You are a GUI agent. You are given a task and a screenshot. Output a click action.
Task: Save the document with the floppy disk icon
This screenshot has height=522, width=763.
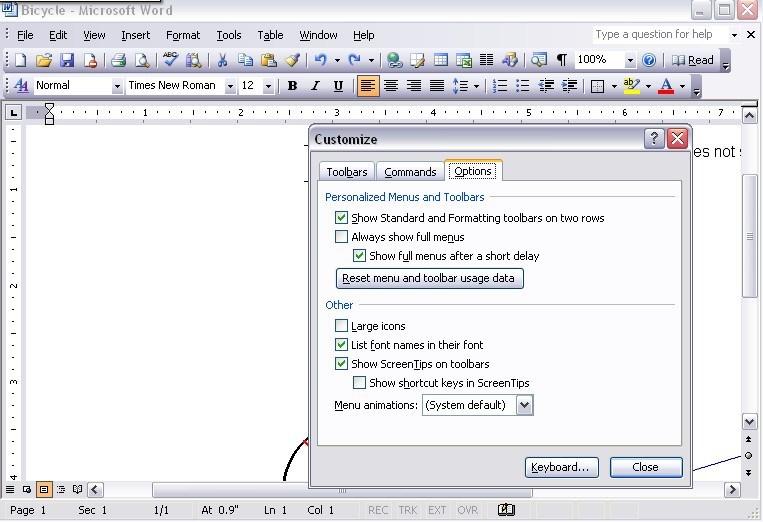pos(67,60)
